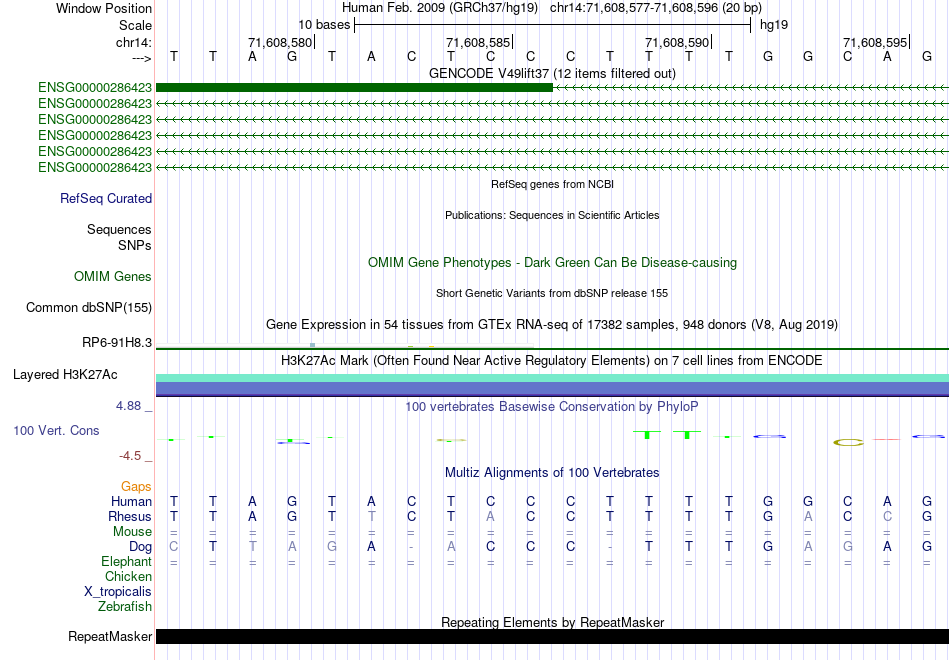Click the Window Position label
Image resolution: width=950 pixels, height=660 pixels.
coord(104,8)
